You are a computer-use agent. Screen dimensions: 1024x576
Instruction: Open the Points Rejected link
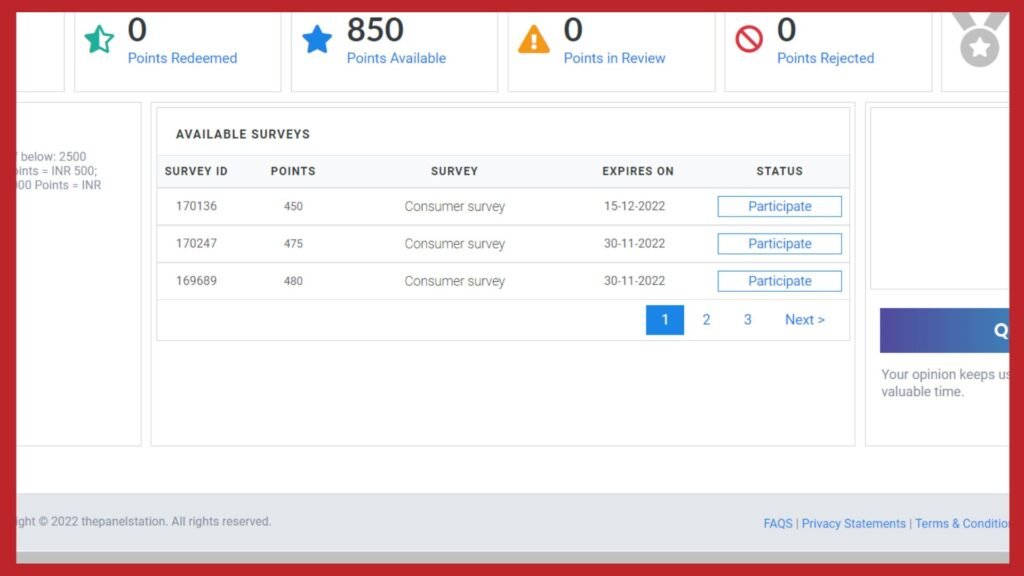click(825, 58)
